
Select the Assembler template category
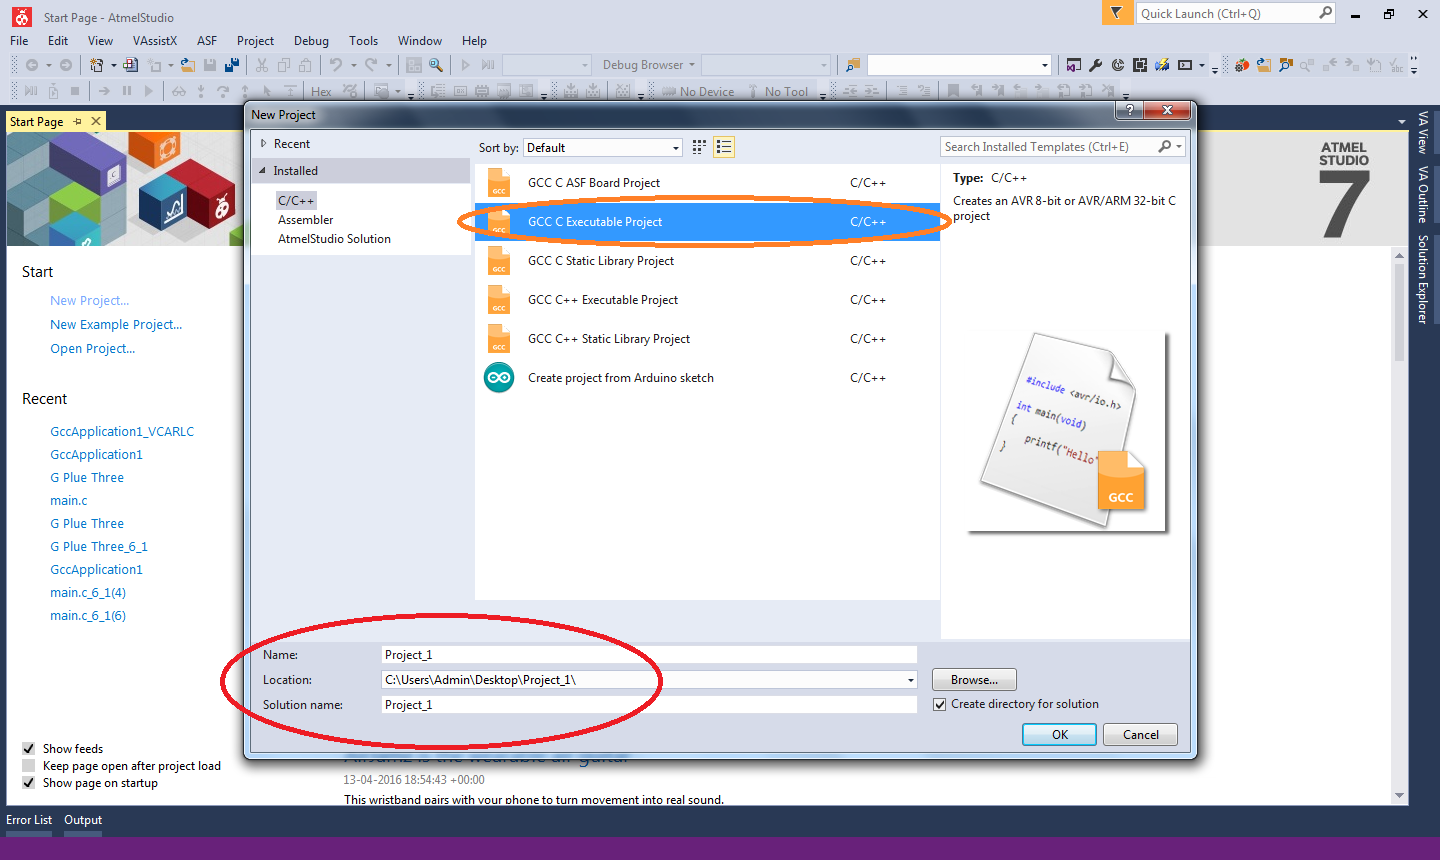click(306, 220)
